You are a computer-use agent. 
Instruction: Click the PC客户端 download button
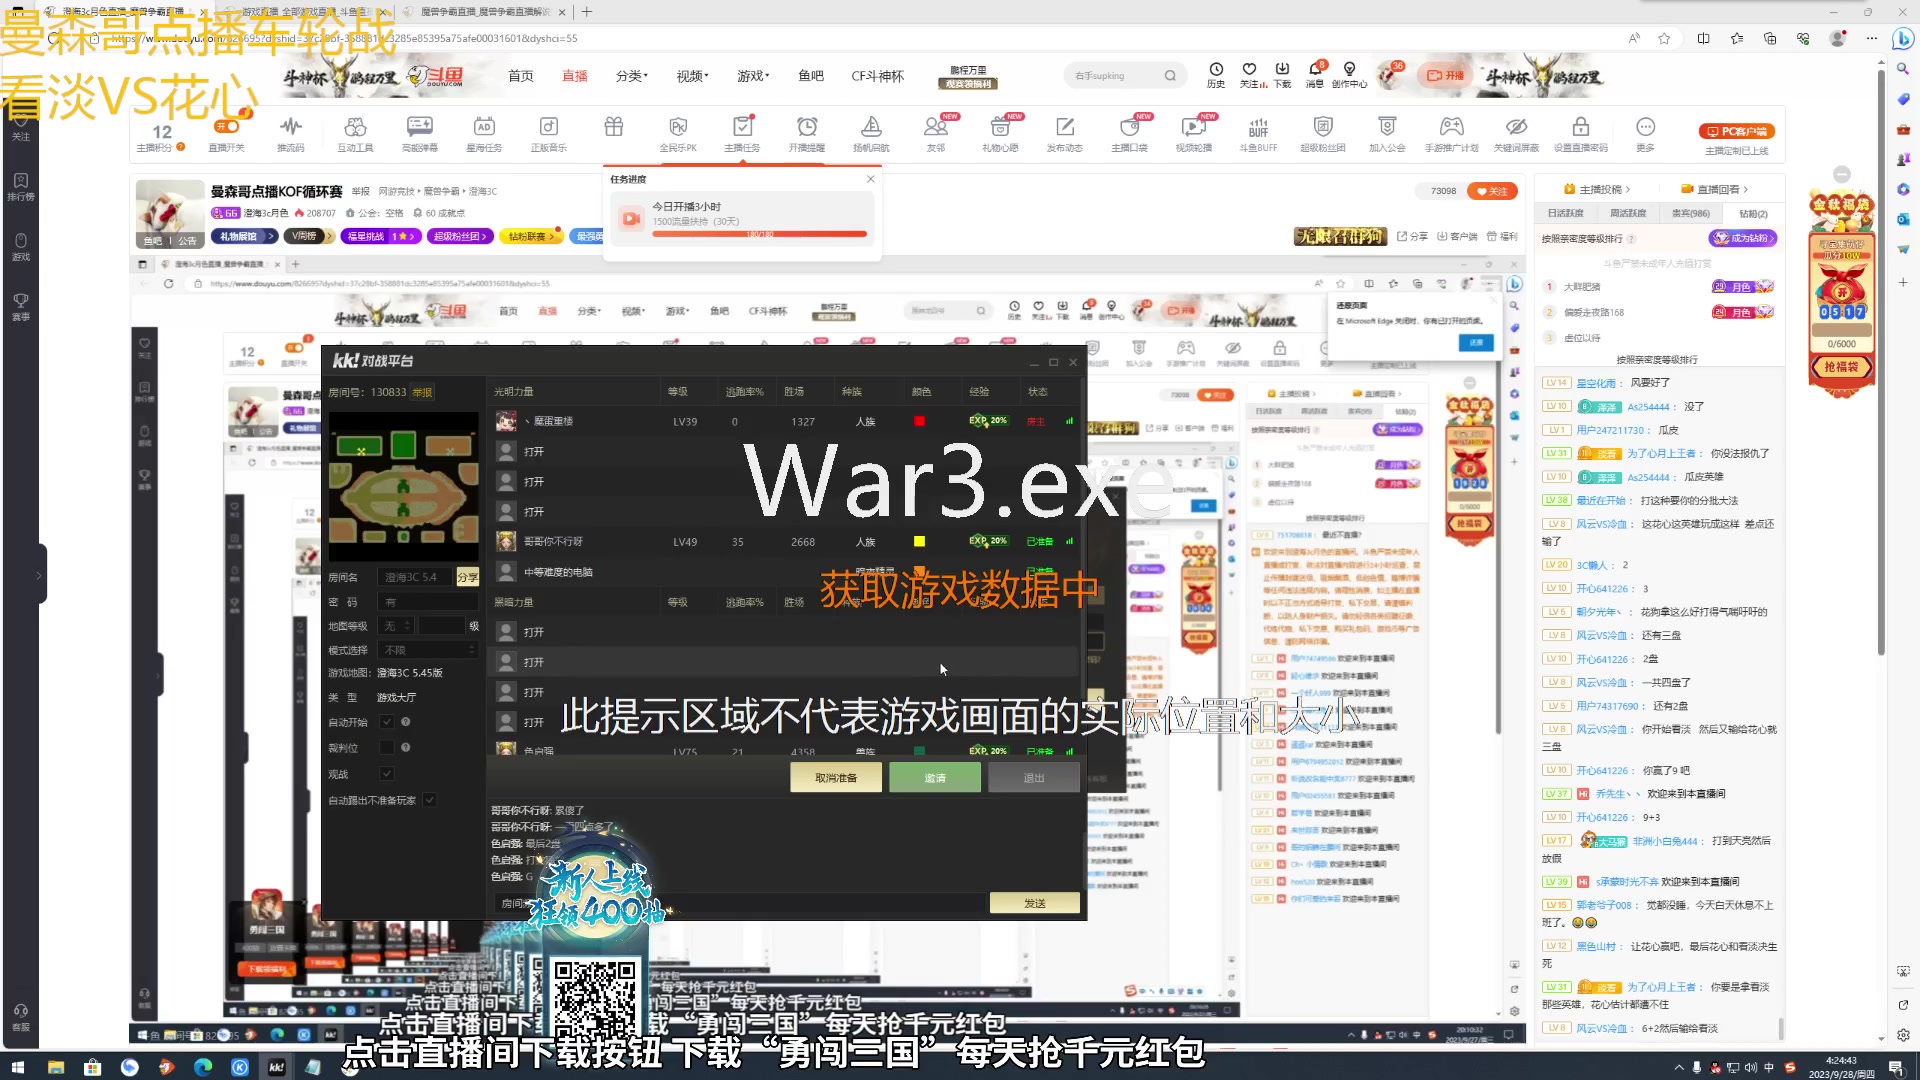[x=1737, y=131]
